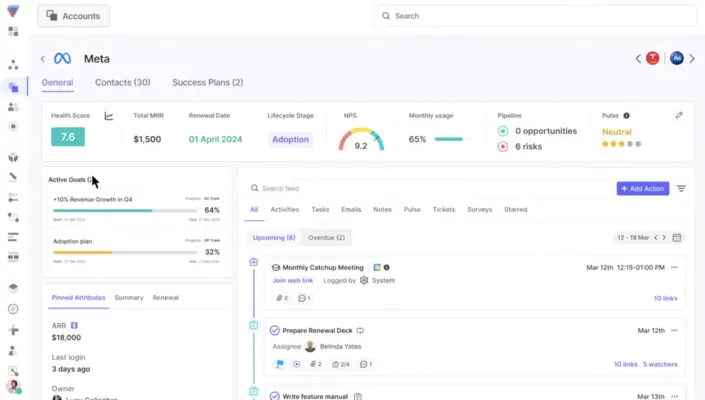Click the Adoption plan progress bar

(x=125, y=252)
